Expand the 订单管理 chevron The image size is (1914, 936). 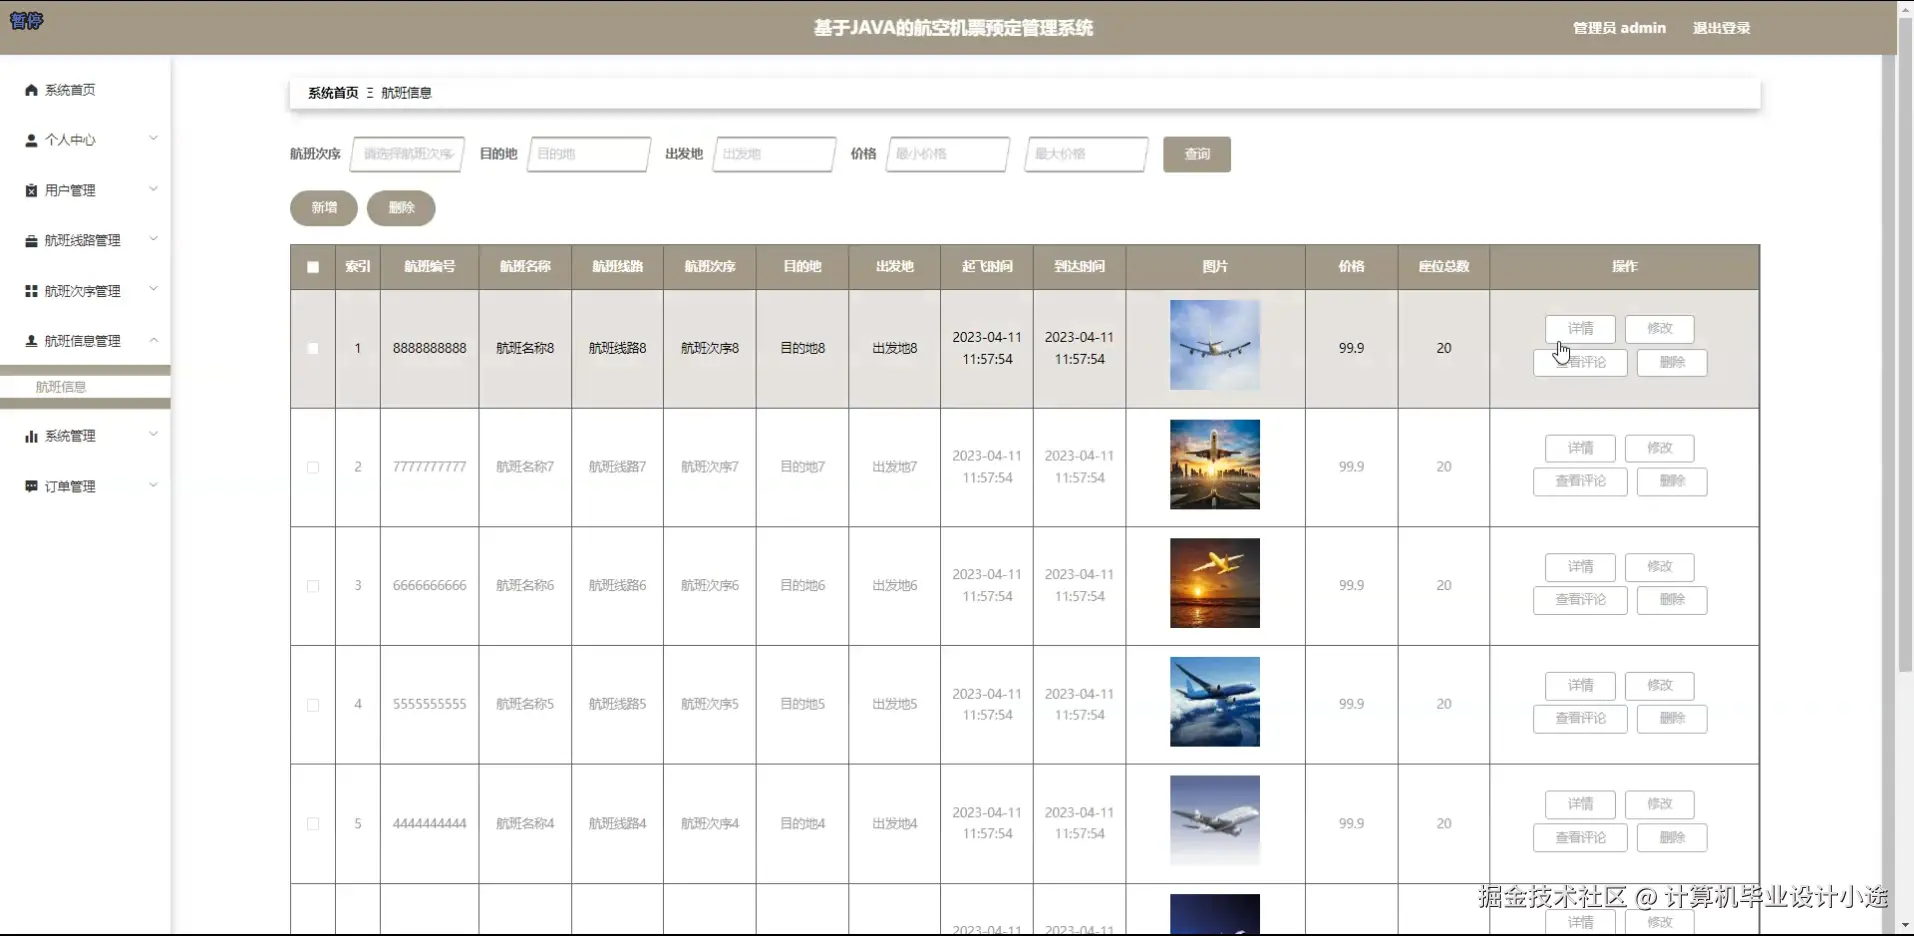click(153, 485)
